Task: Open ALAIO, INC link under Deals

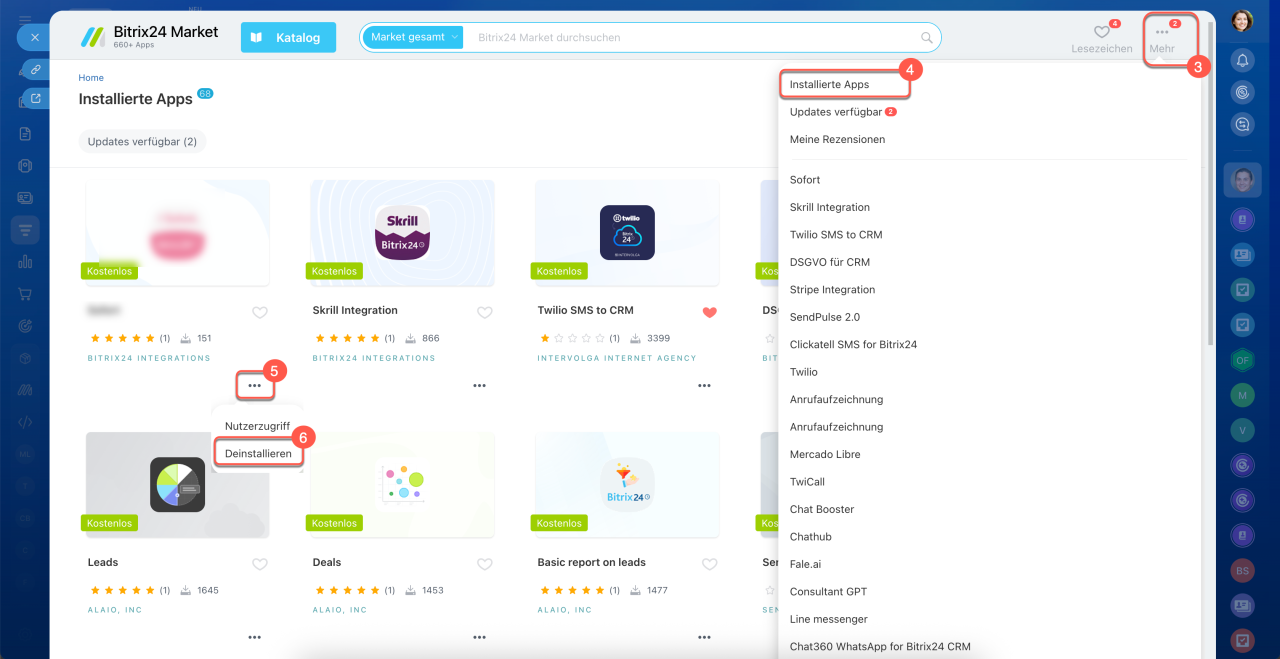Action: (x=340, y=610)
